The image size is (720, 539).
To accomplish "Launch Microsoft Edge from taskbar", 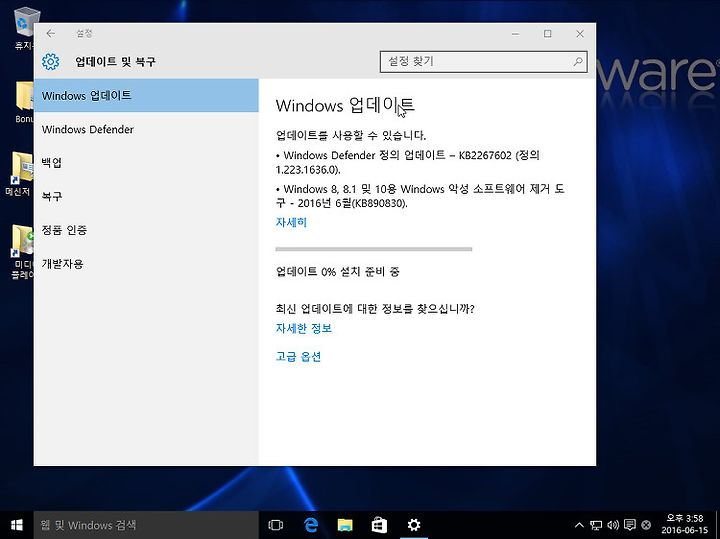I will [x=311, y=525].
